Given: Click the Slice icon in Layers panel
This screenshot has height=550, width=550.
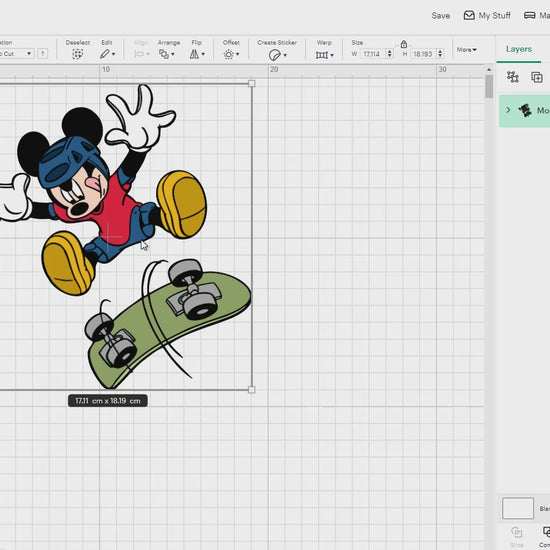Looking at the screenshot, I should point(516,533).
